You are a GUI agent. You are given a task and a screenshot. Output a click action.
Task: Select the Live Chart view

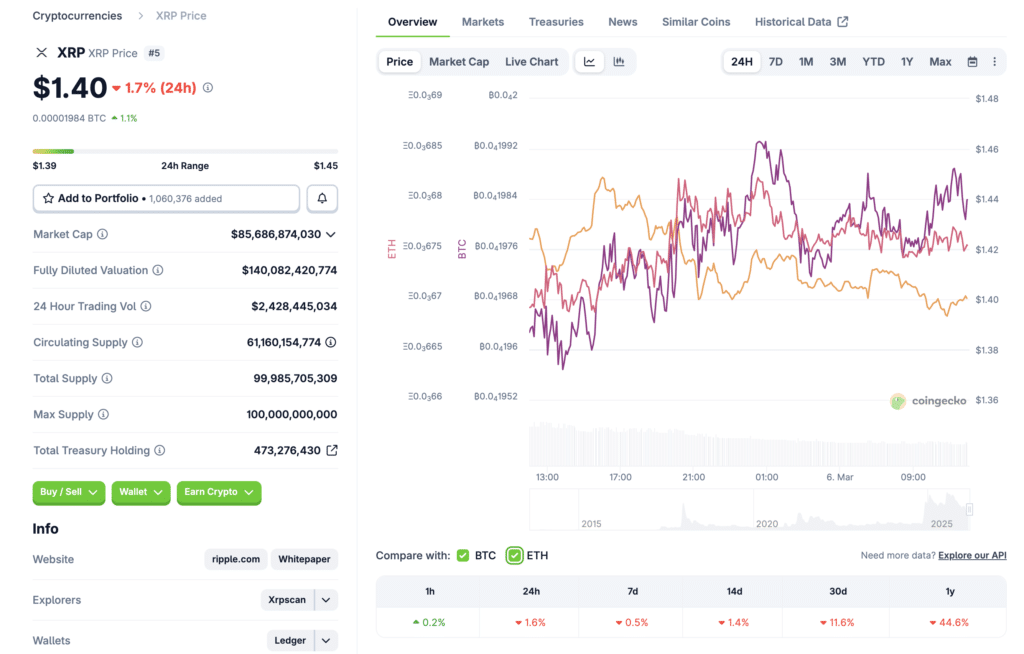point(532,61)
